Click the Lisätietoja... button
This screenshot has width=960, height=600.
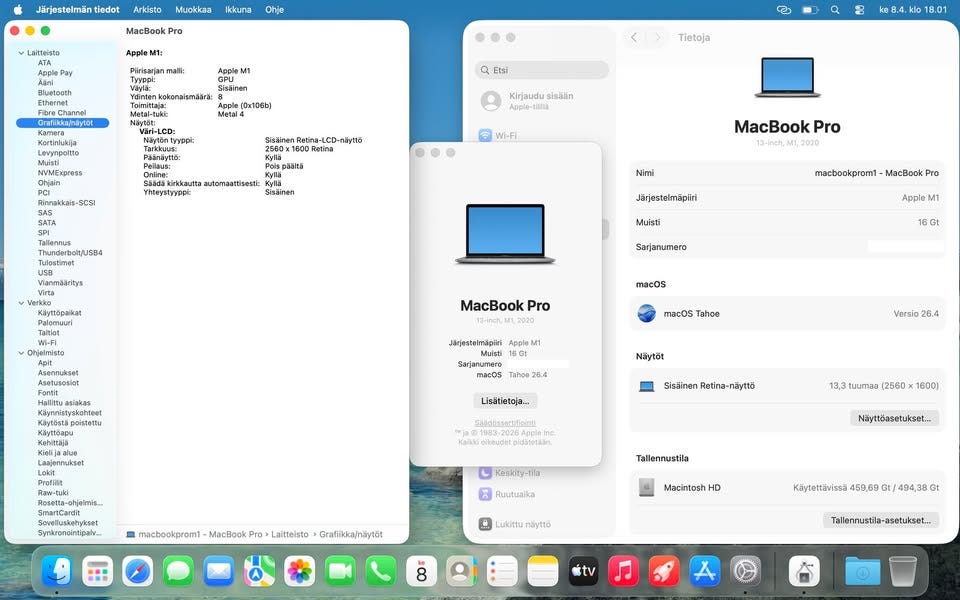(505, 400)
